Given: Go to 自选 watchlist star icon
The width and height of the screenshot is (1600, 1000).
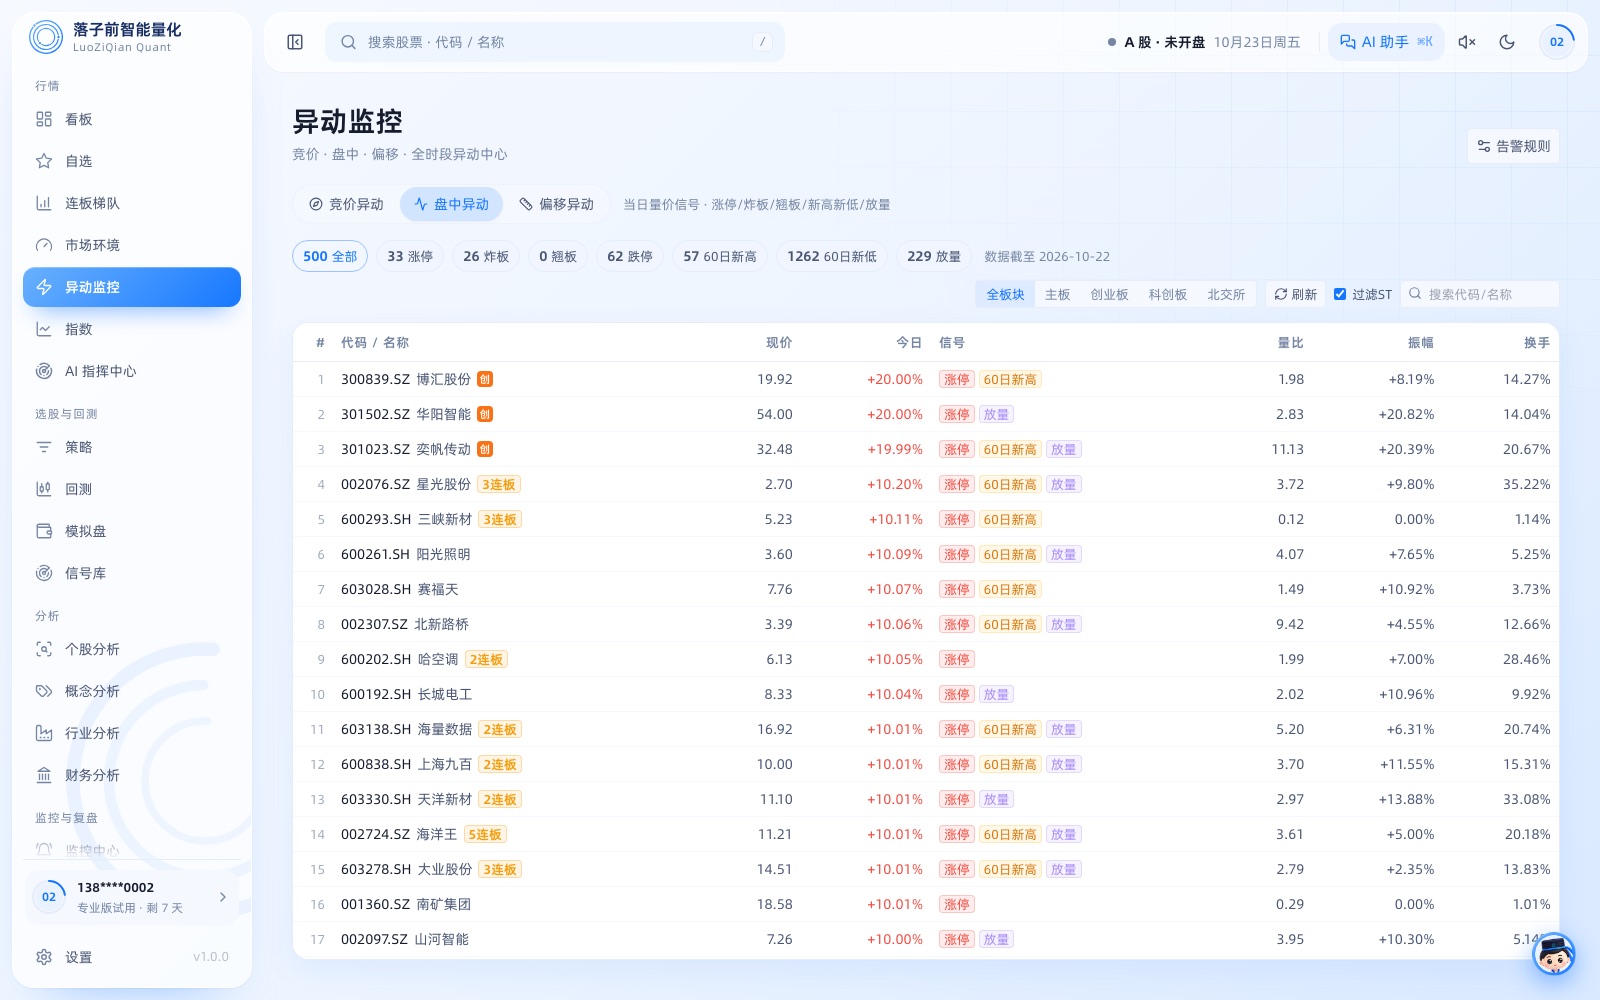Looking at the screenshot, I should (132, 161).
